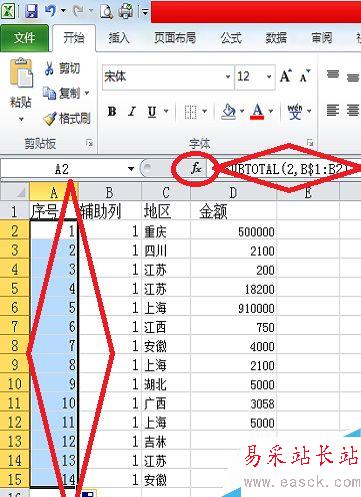Click the Center alignment icon
Image resolution: width=361 pixels, height=497 pixels.
click(x=353, y=110)
